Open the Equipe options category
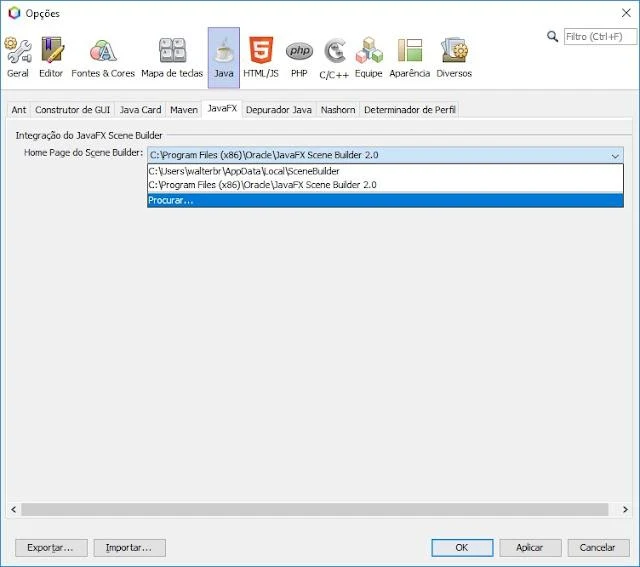 [x=369, y=58]
